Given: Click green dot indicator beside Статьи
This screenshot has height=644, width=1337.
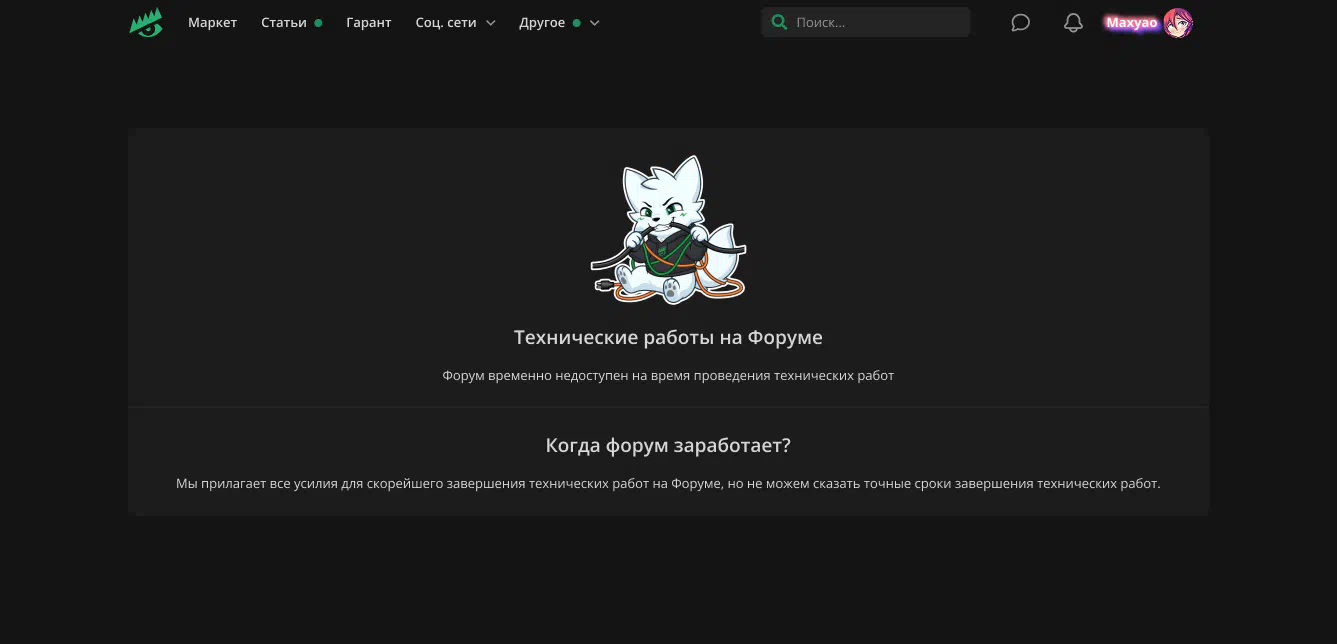Looking at the screenshot, I should pos(318,23).
